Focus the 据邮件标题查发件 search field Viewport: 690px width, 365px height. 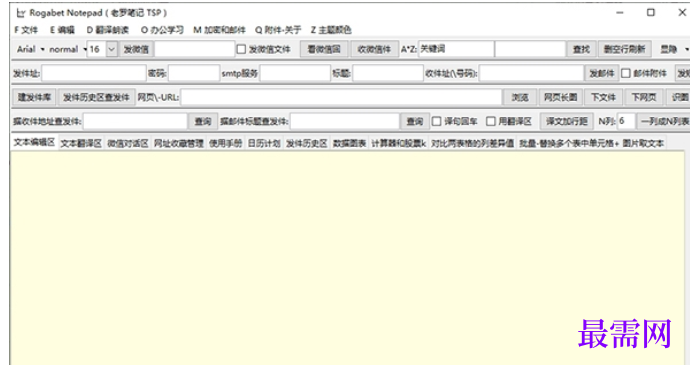click(345, 121)
